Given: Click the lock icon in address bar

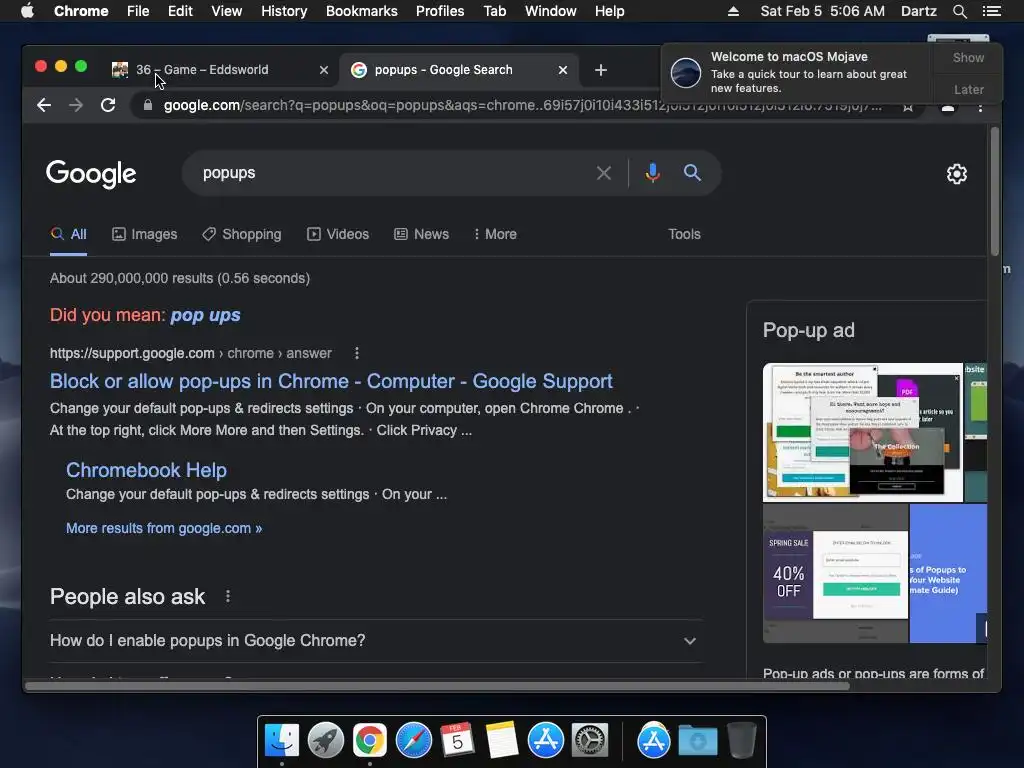Looking at the screenshot, I should click(x=148, y=105).
